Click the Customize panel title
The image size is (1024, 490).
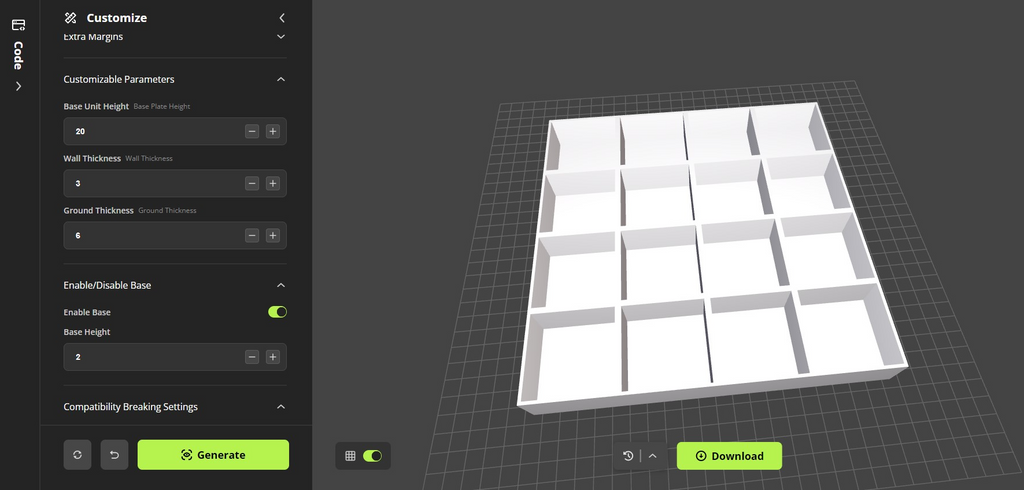(117, 18)
